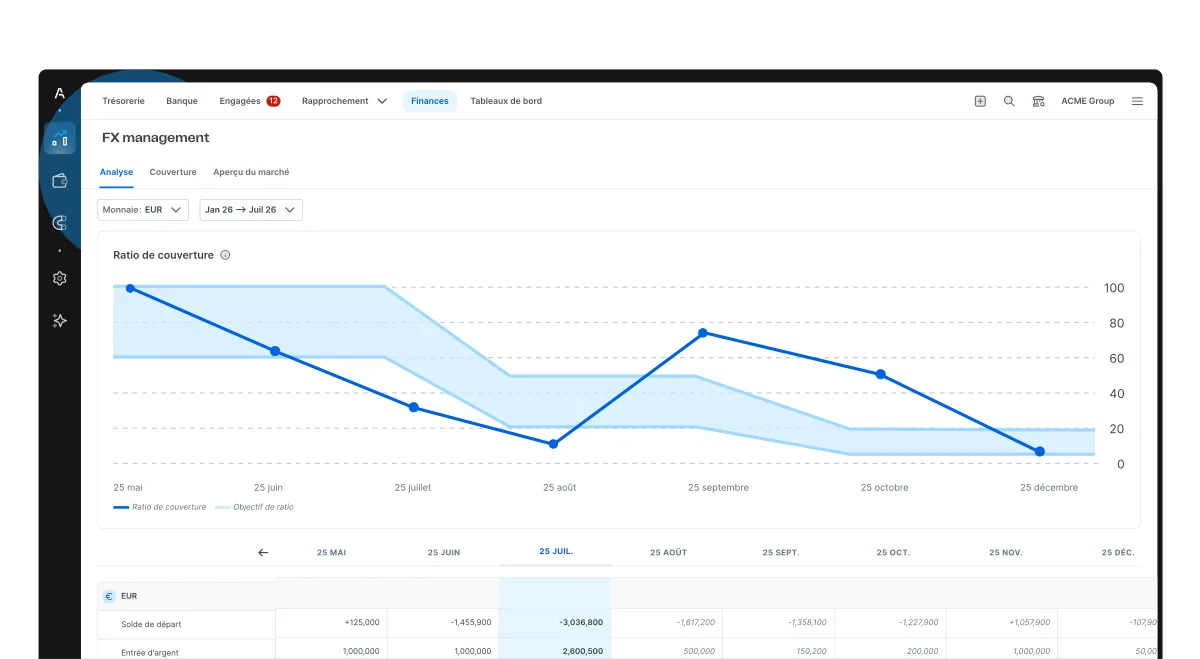Click the back arrow left of 25 MAI
1200x659 pixels.
[263, 552]
